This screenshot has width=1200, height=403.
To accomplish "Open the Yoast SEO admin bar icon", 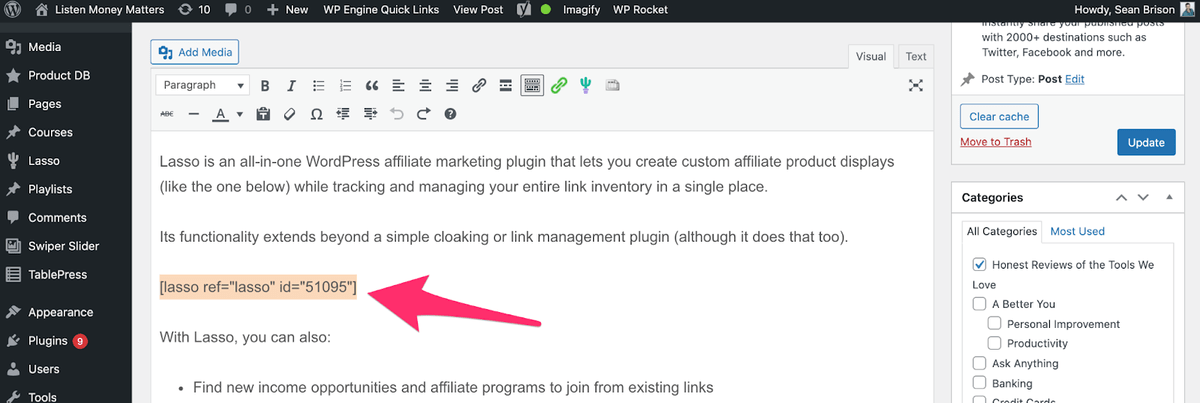I will (x=524, y=9).
